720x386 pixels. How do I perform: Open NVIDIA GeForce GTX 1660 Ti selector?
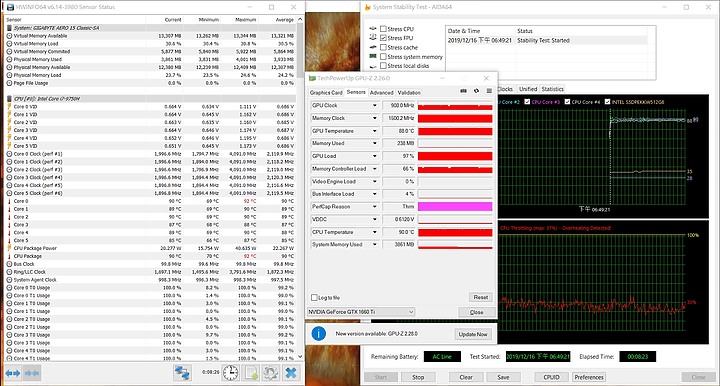click(x=361, y=312)
